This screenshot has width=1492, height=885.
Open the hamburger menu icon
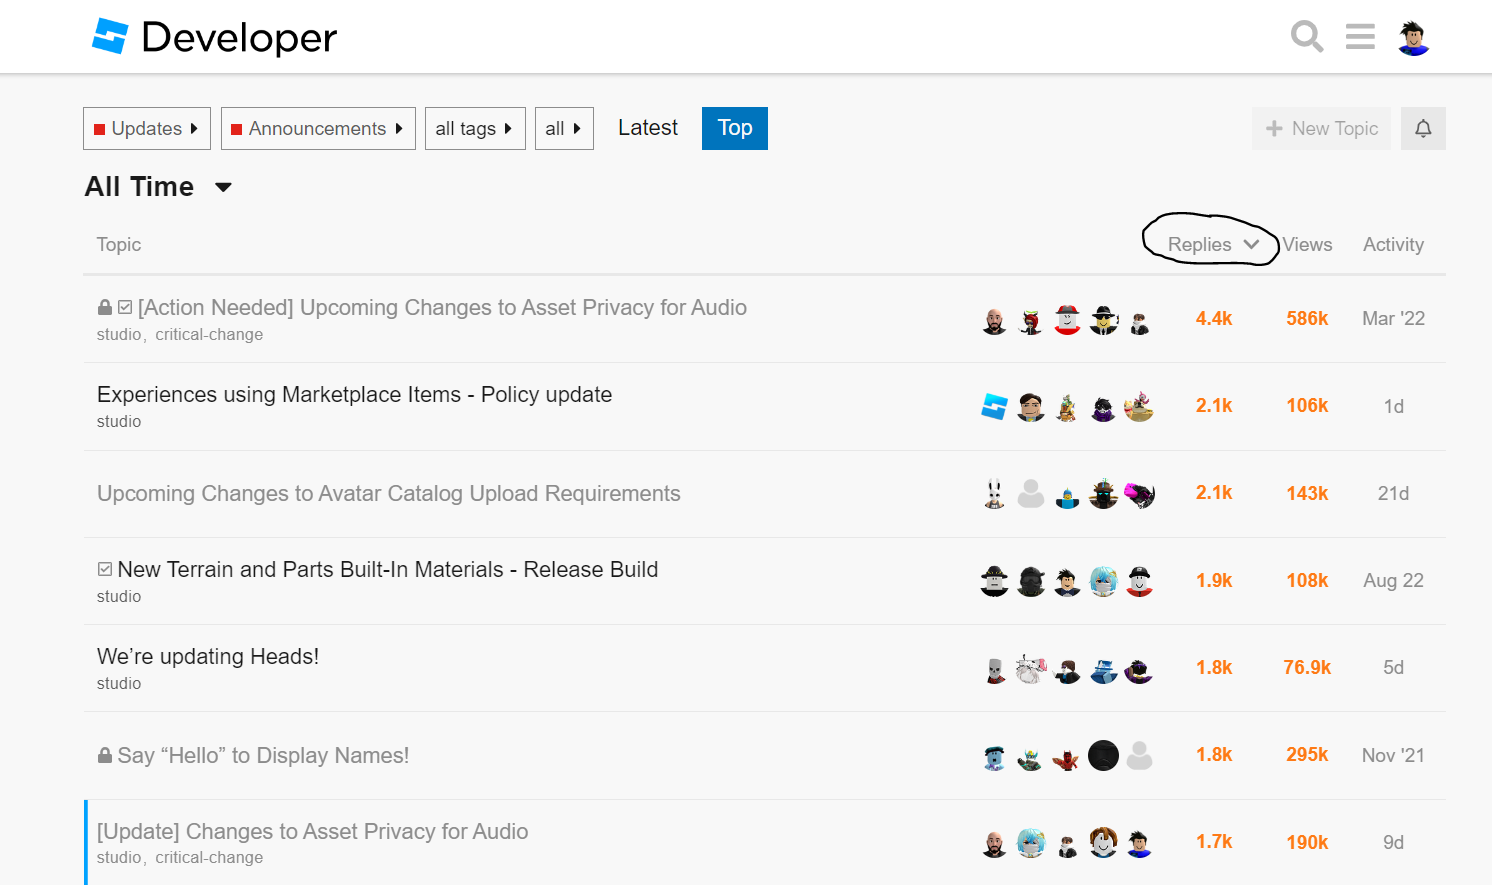pyautogui.click(x=1360, y=37)
